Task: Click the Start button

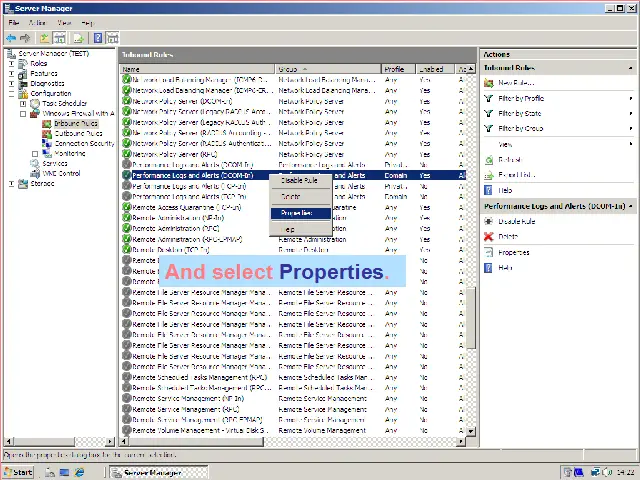Action: coord(18,473)
